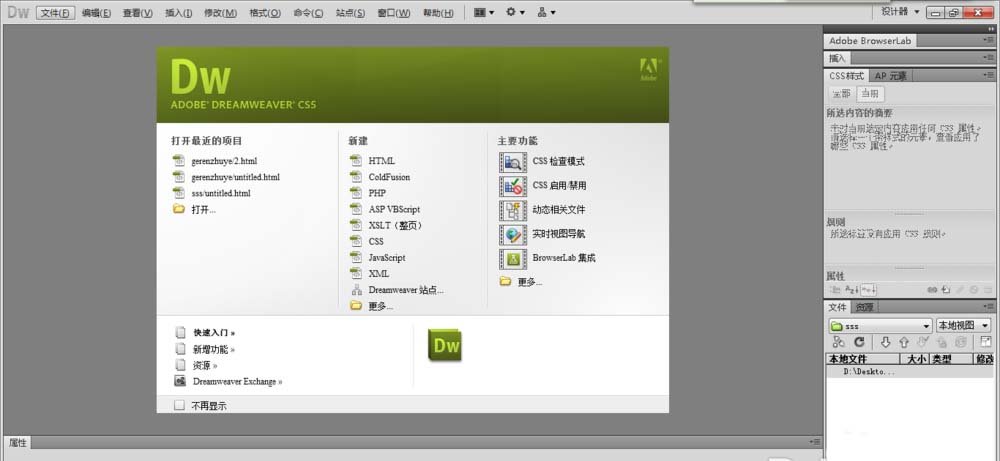Create a new ColdFusion document
The image size is (1000, 461).
point(389,177)
